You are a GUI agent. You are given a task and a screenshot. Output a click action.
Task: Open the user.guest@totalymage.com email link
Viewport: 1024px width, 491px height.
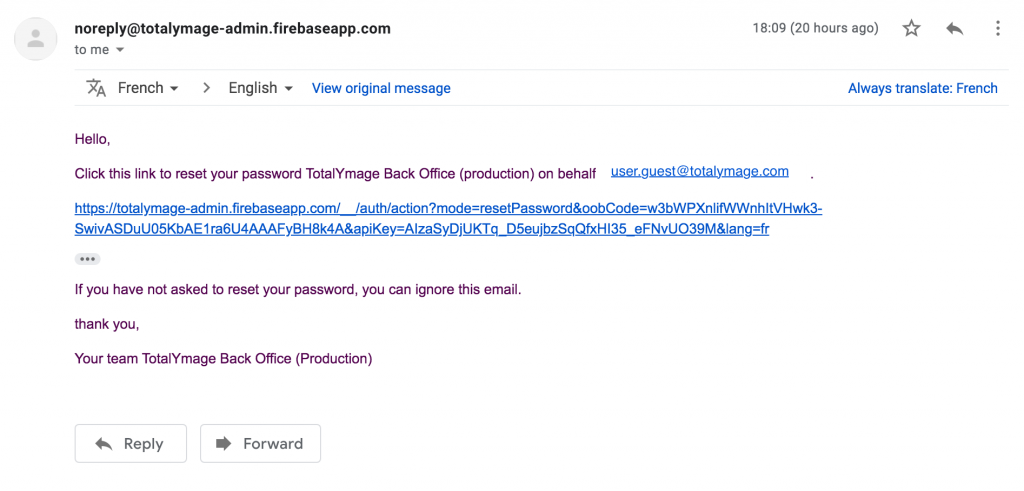click(700, 172)
